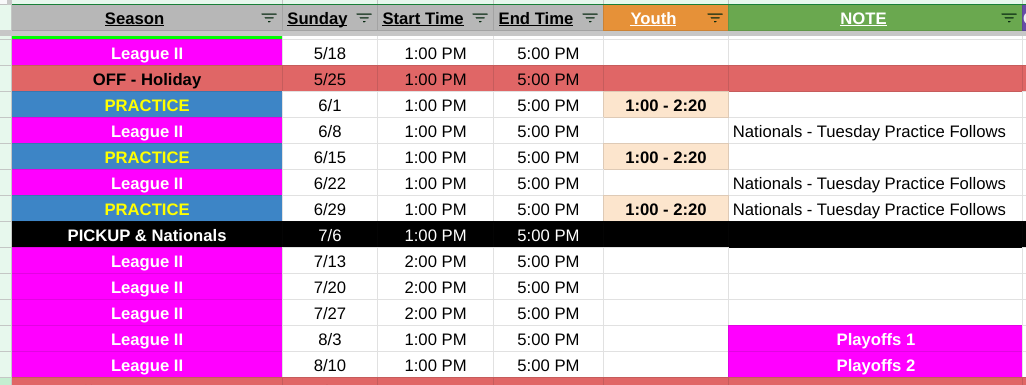The width and height of the screenshot is (1026, 385).
Task: Open the NOTE column filter icon
Action: click(1009, 18)
